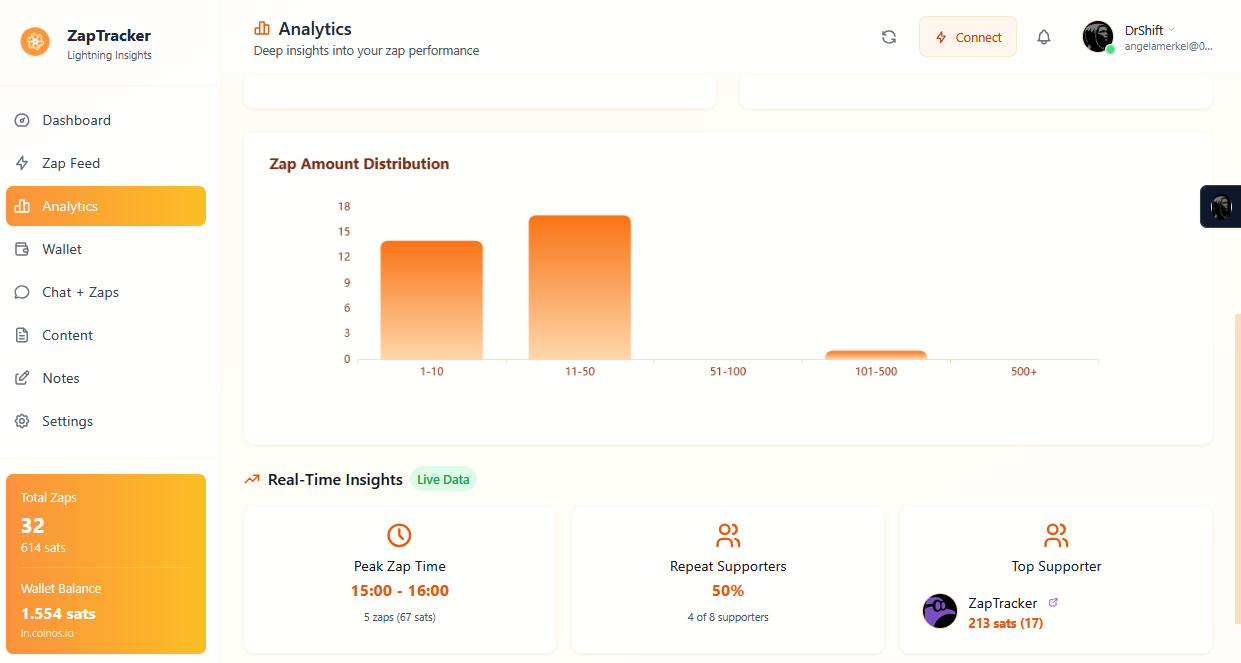Open Chat + Zaps section
The image size is (1241, 663).
pyautogui.click(x=80, y=292)
